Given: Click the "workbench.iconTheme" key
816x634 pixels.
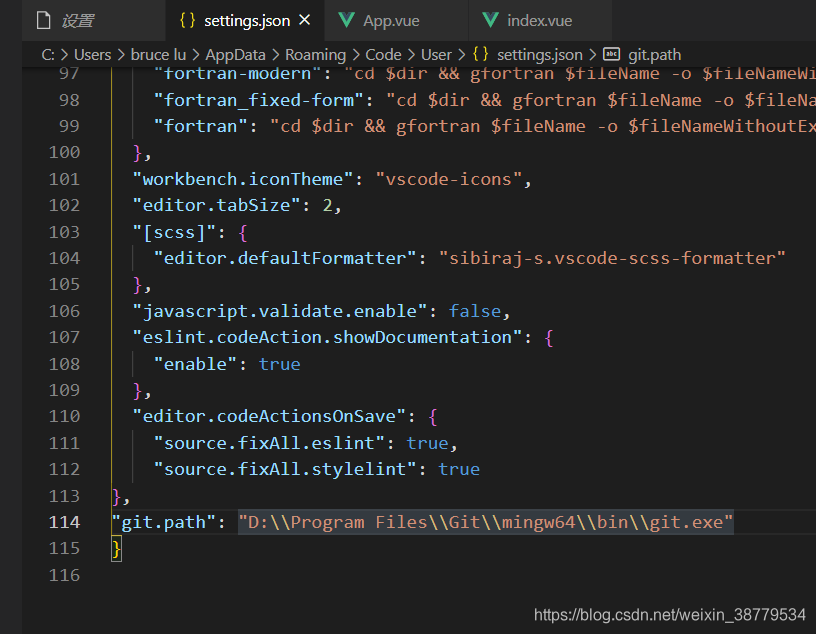Looking at the screenshot, I should coord(243,180).
